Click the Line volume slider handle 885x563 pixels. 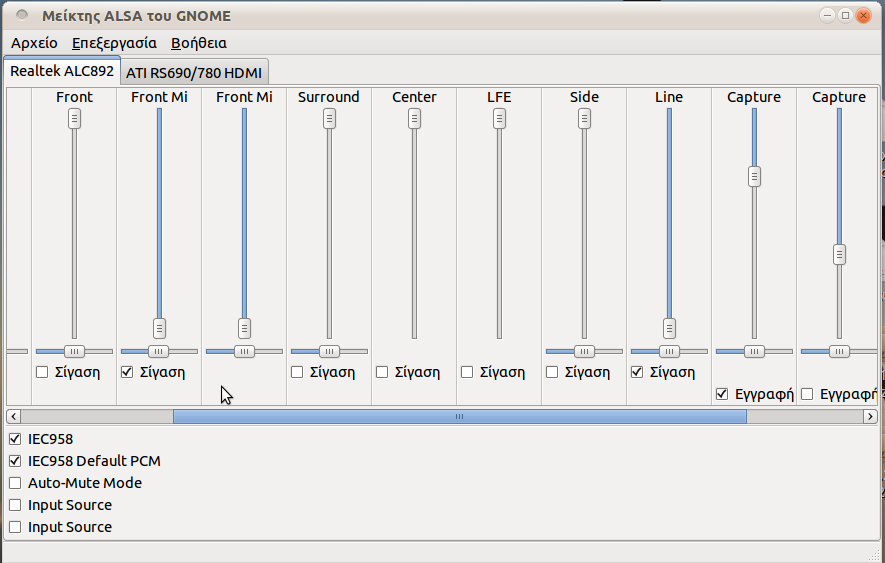click(669, 328)
